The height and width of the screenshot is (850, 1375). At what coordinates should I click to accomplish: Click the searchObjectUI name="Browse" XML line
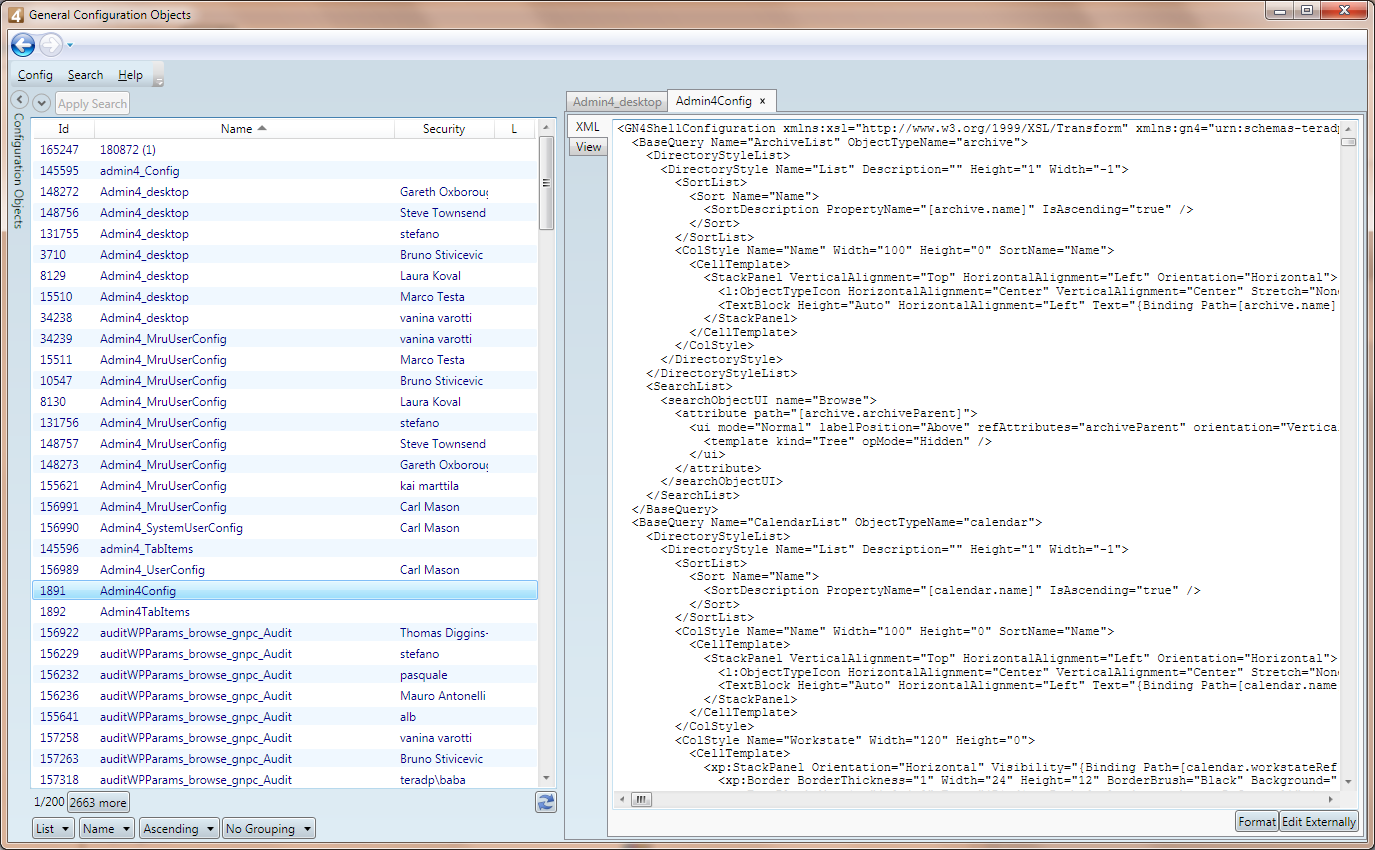[x=768, y=400]
